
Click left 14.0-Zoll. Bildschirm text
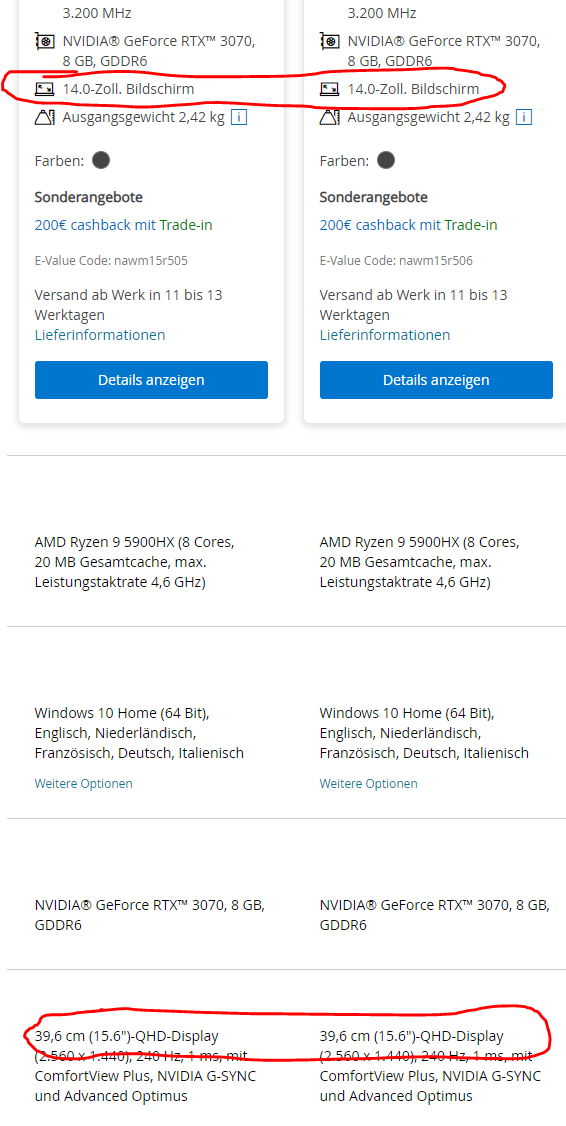(129, 89)
